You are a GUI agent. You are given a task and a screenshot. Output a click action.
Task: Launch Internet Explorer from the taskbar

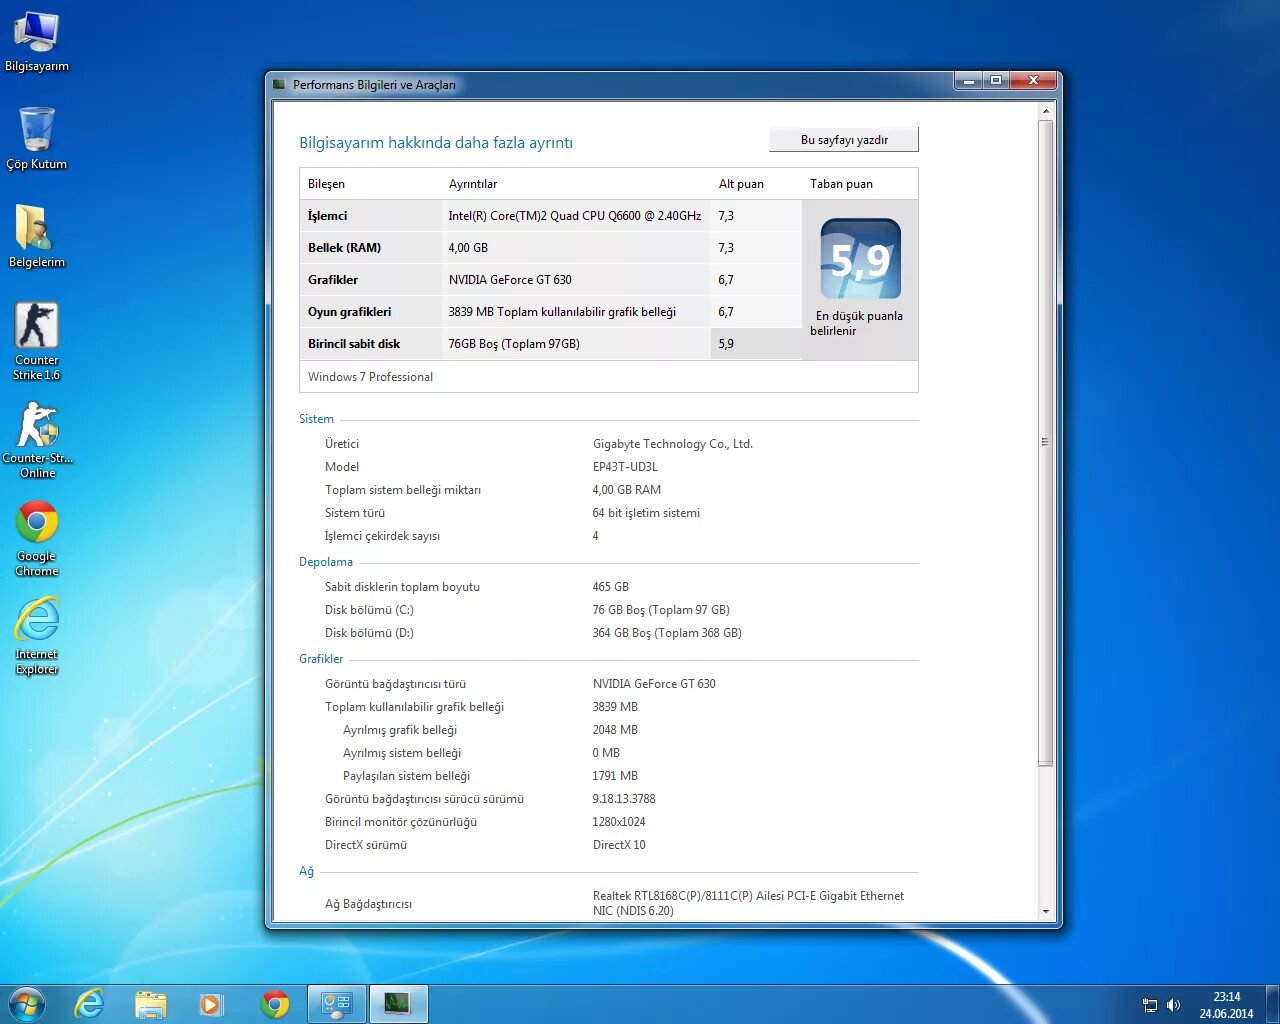coord(89,1004)
